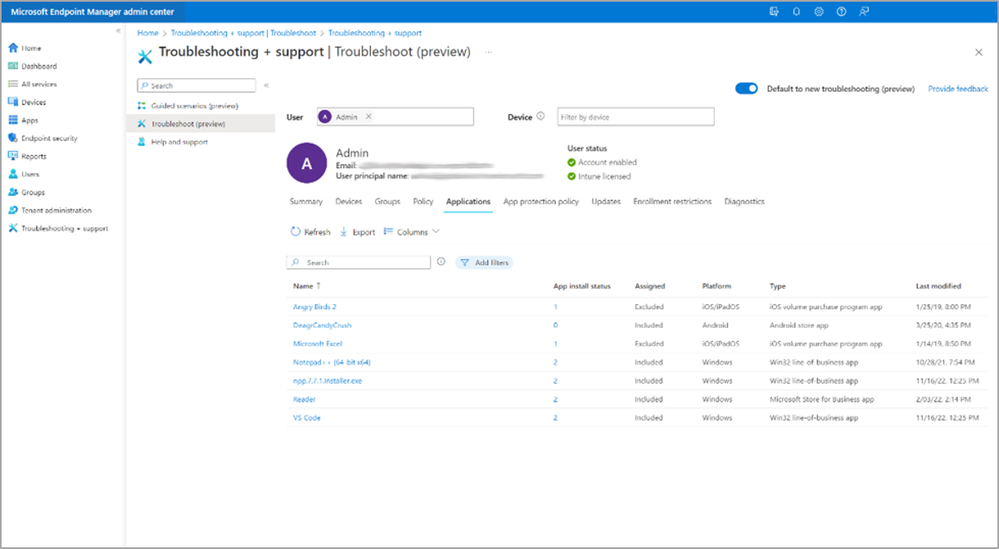Open the DeagrCandyCrush app link
Screen dimensions: 999x549
(322, 325)
